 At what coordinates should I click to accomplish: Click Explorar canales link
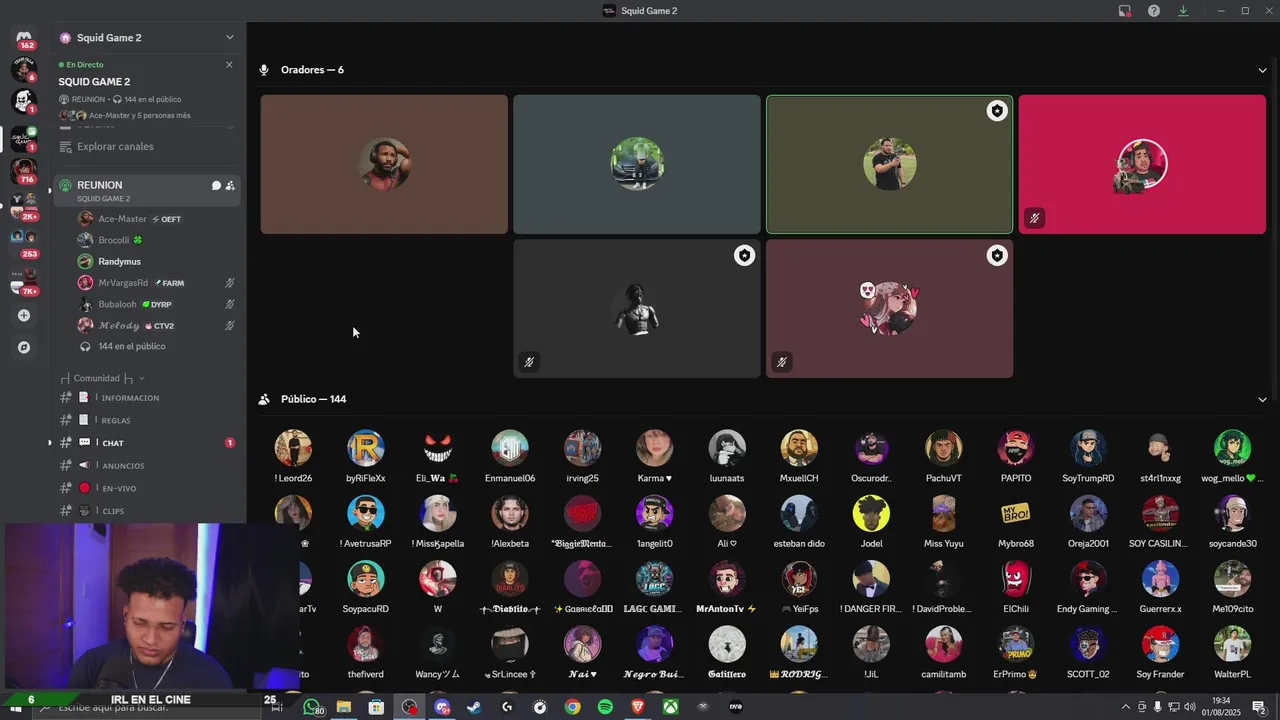coord(115,146)
